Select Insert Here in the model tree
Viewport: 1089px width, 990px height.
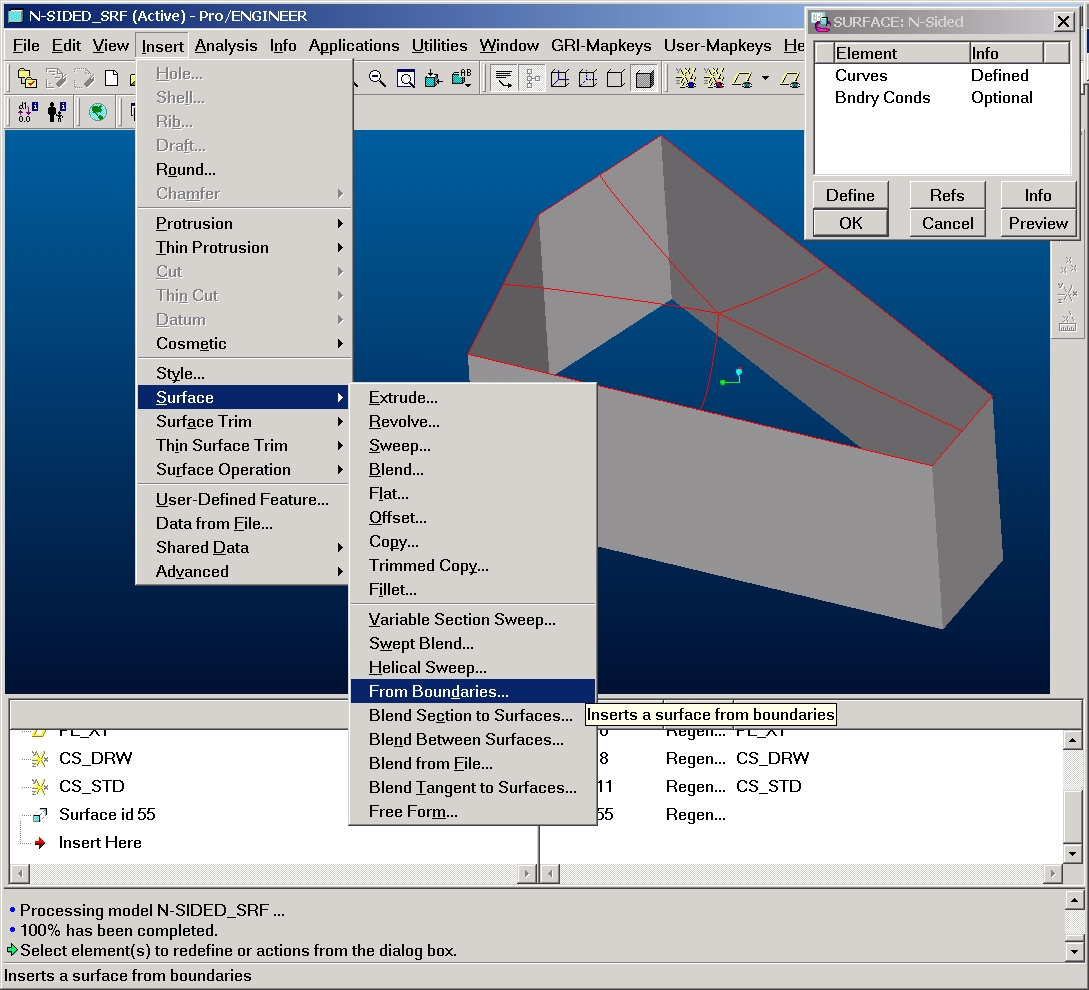click(100, 843)
